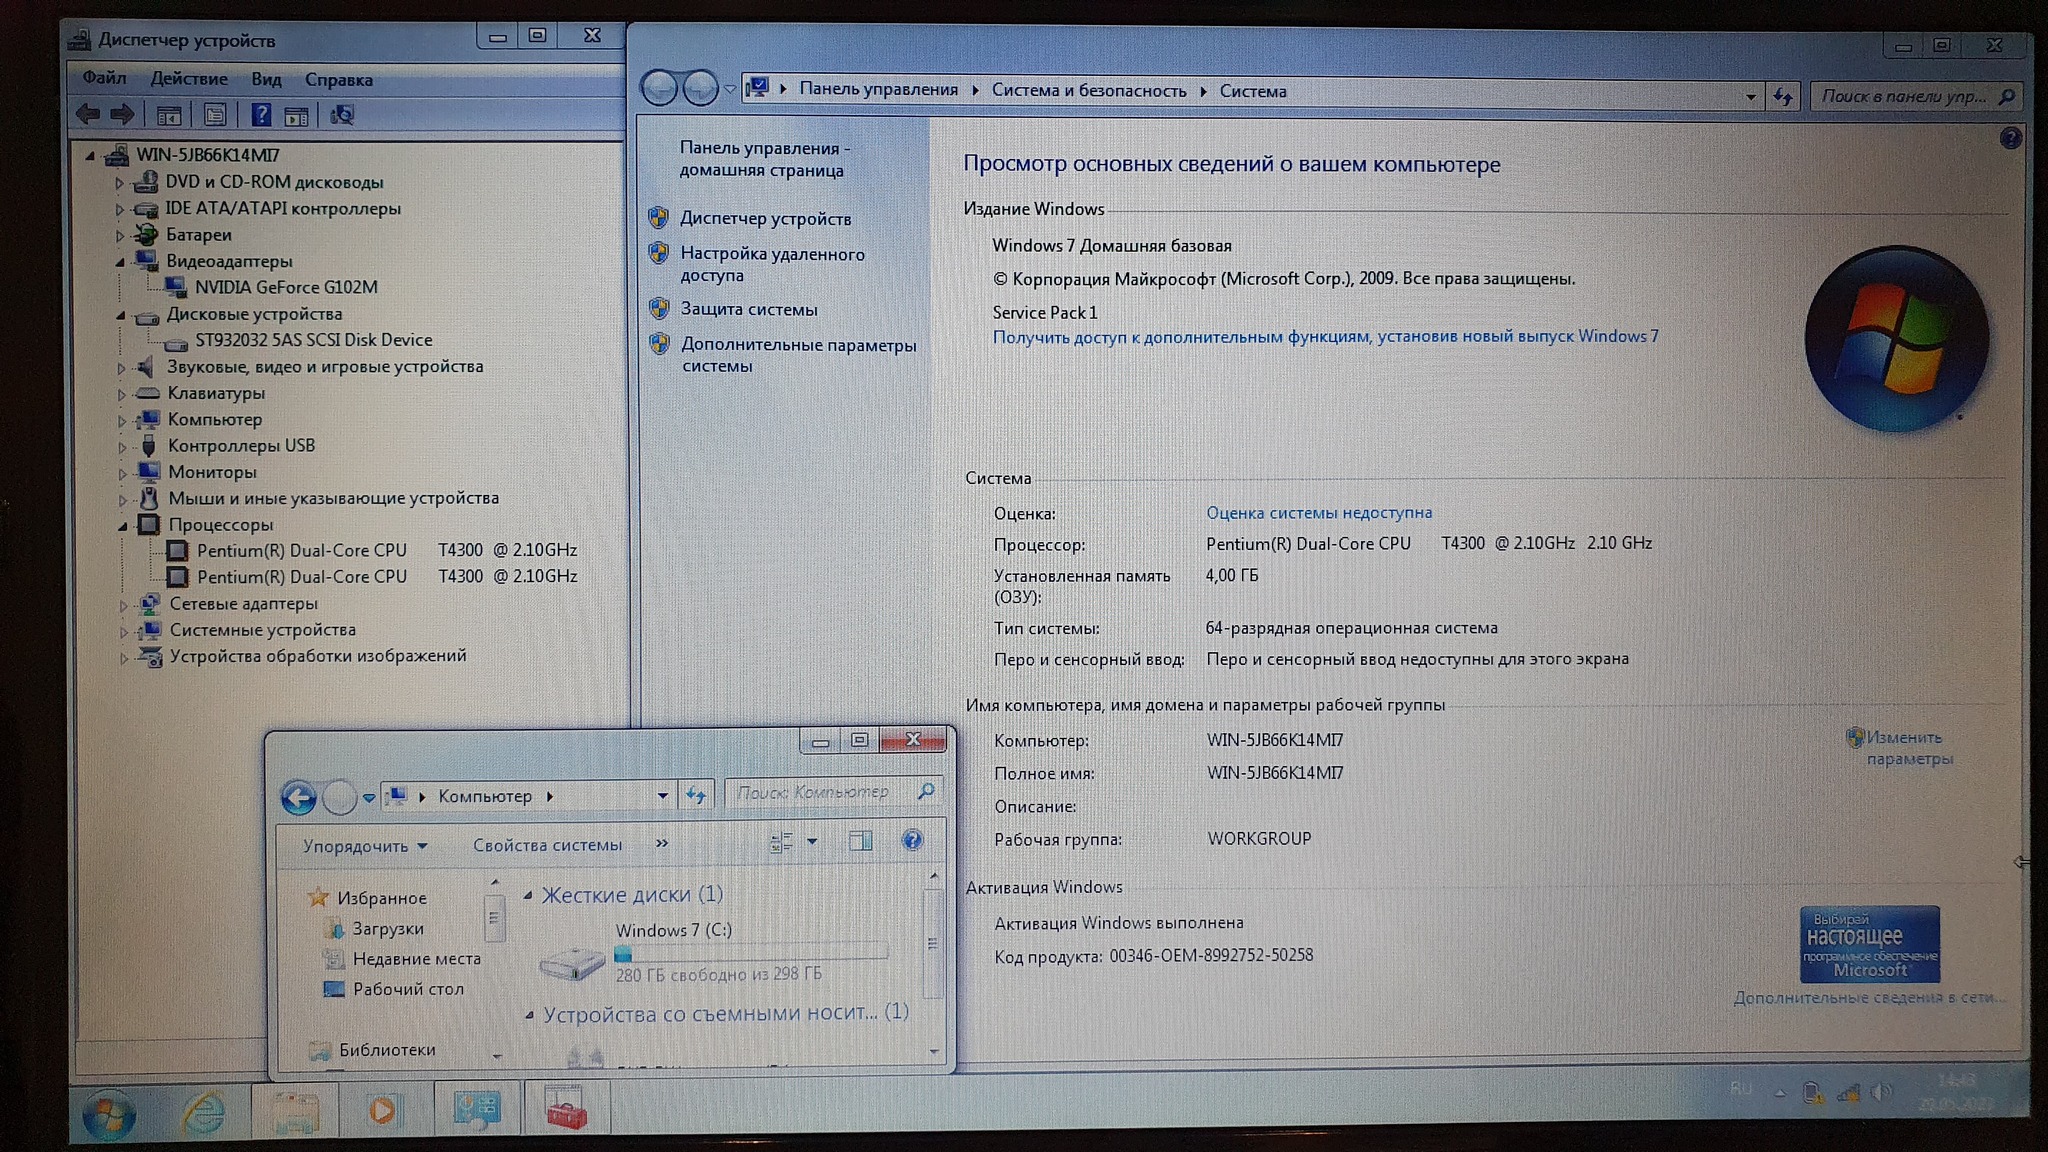The image size is (2048, 1152).
Task: Expand the Контроллеры USB node
Action: coord(122,446)
